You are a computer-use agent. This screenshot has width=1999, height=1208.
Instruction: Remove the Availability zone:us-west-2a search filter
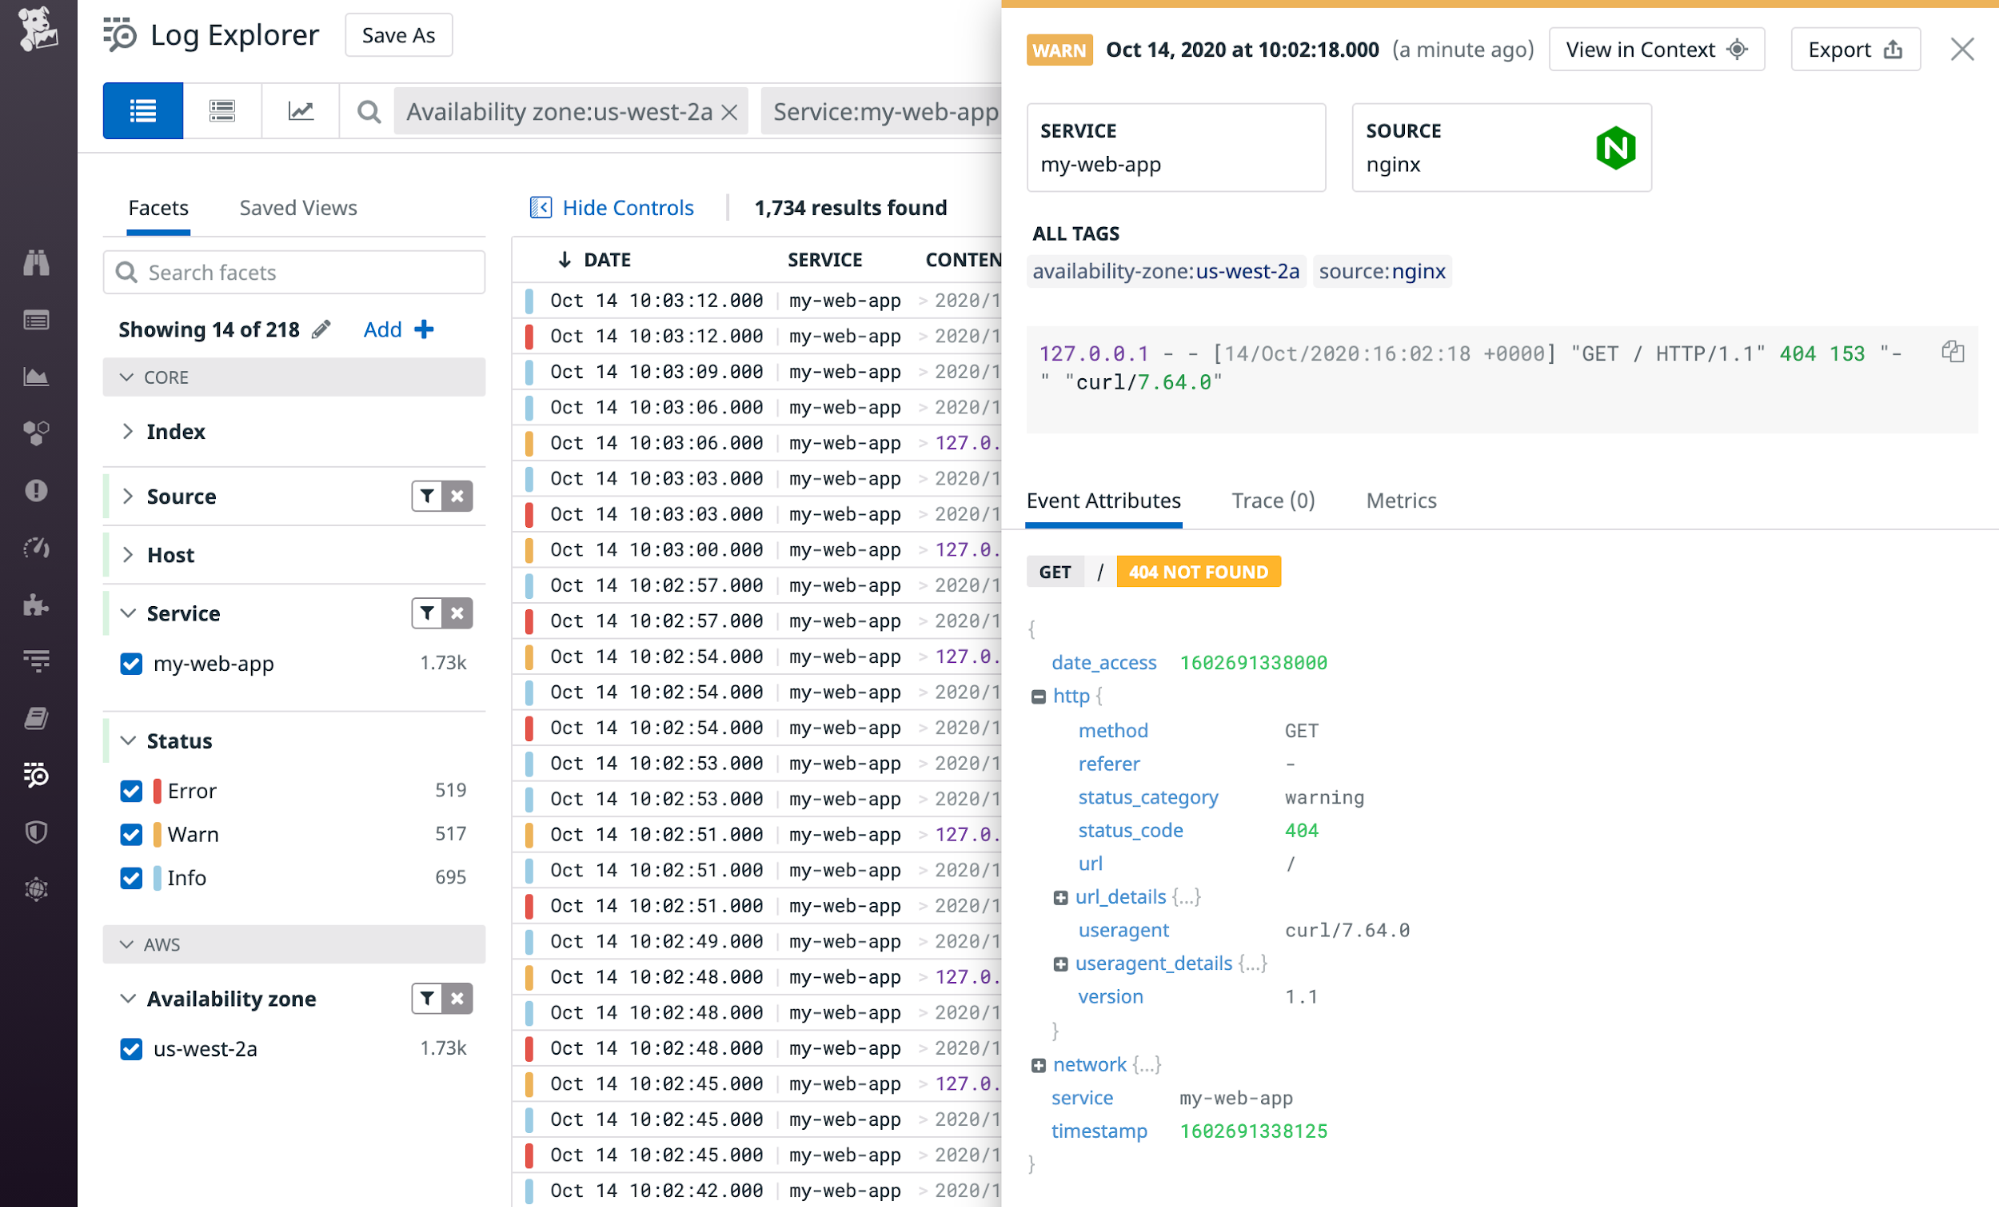tap(728, 111)
